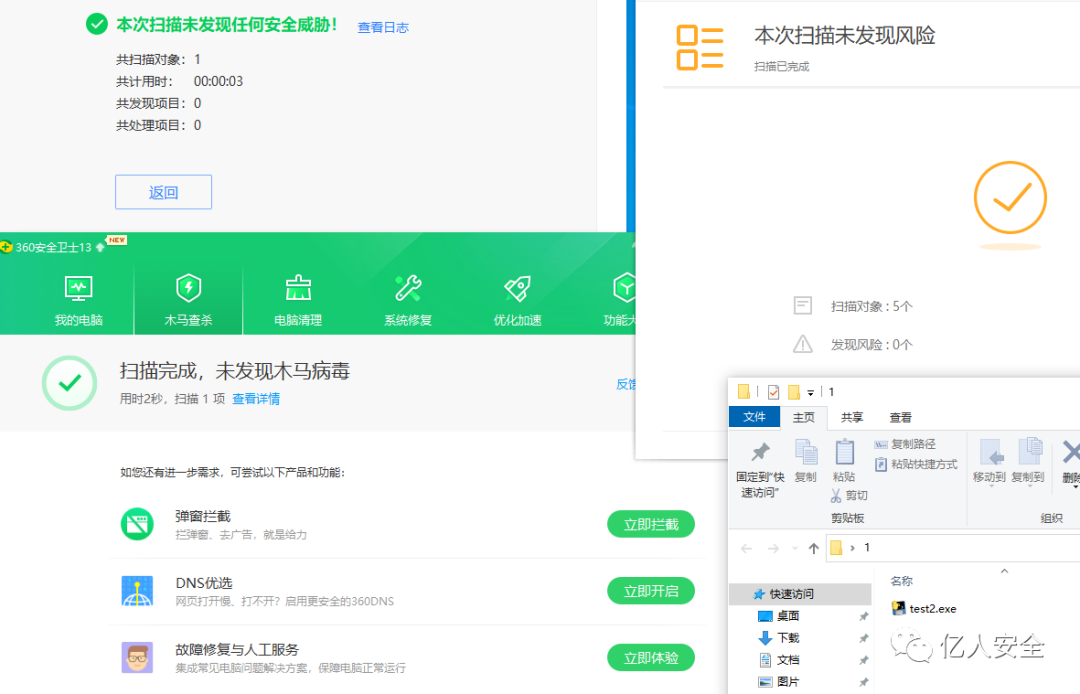Click the 弹窗拦截 popup blocker icon
1080x694 pixels.
point(137,523)
